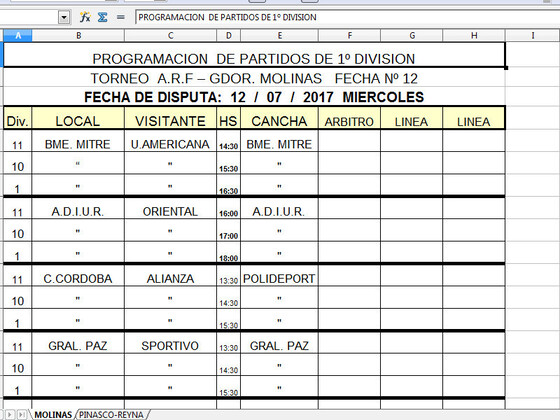
Task: Select column A header
Action: (x=18, y=35)
